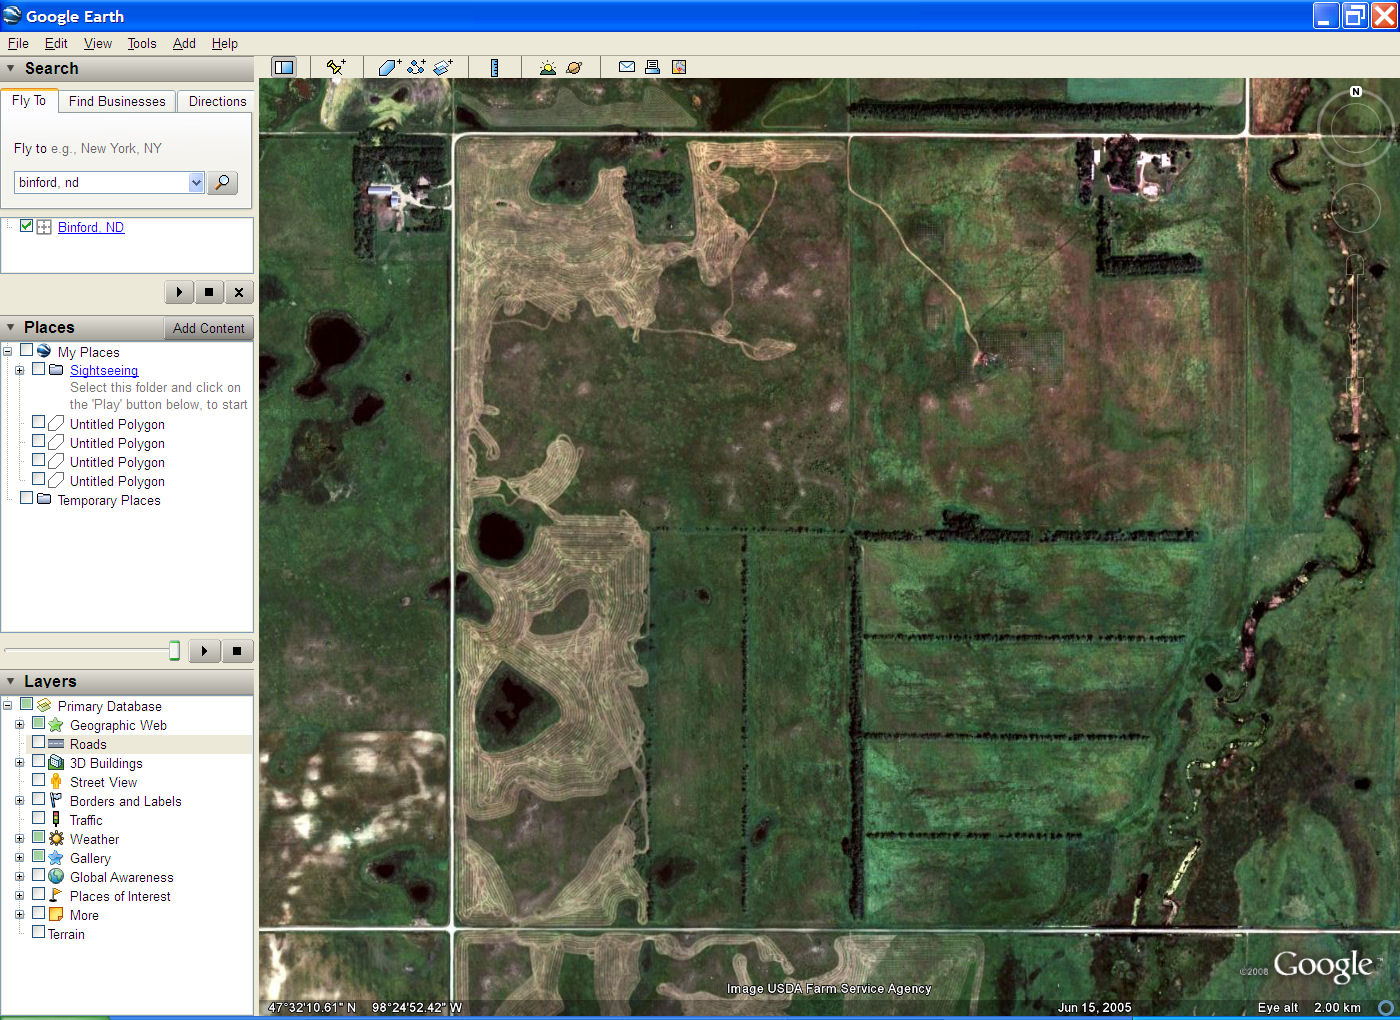Open the Sightseeing folder link
The width and height of the screenshot is (1400, 1020).
coord(104,370)
